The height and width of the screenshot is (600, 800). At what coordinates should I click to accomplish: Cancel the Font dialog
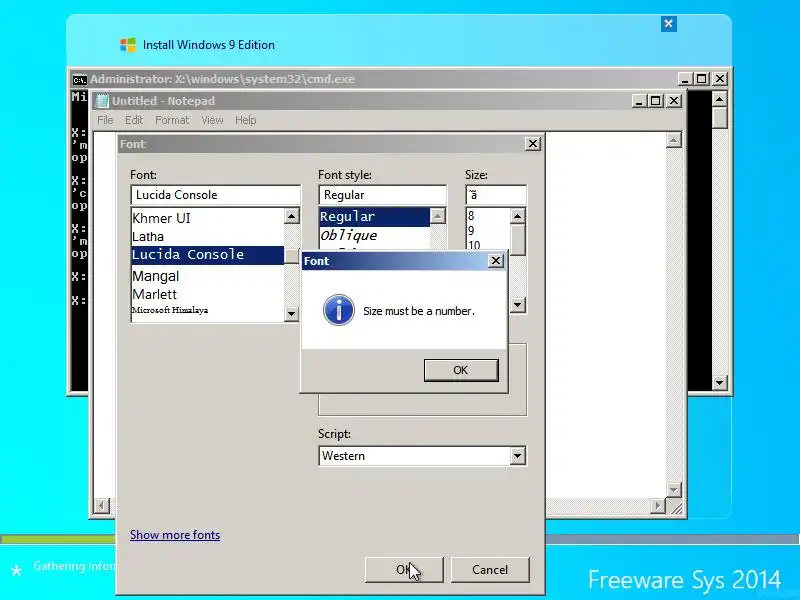click(490, 569)
